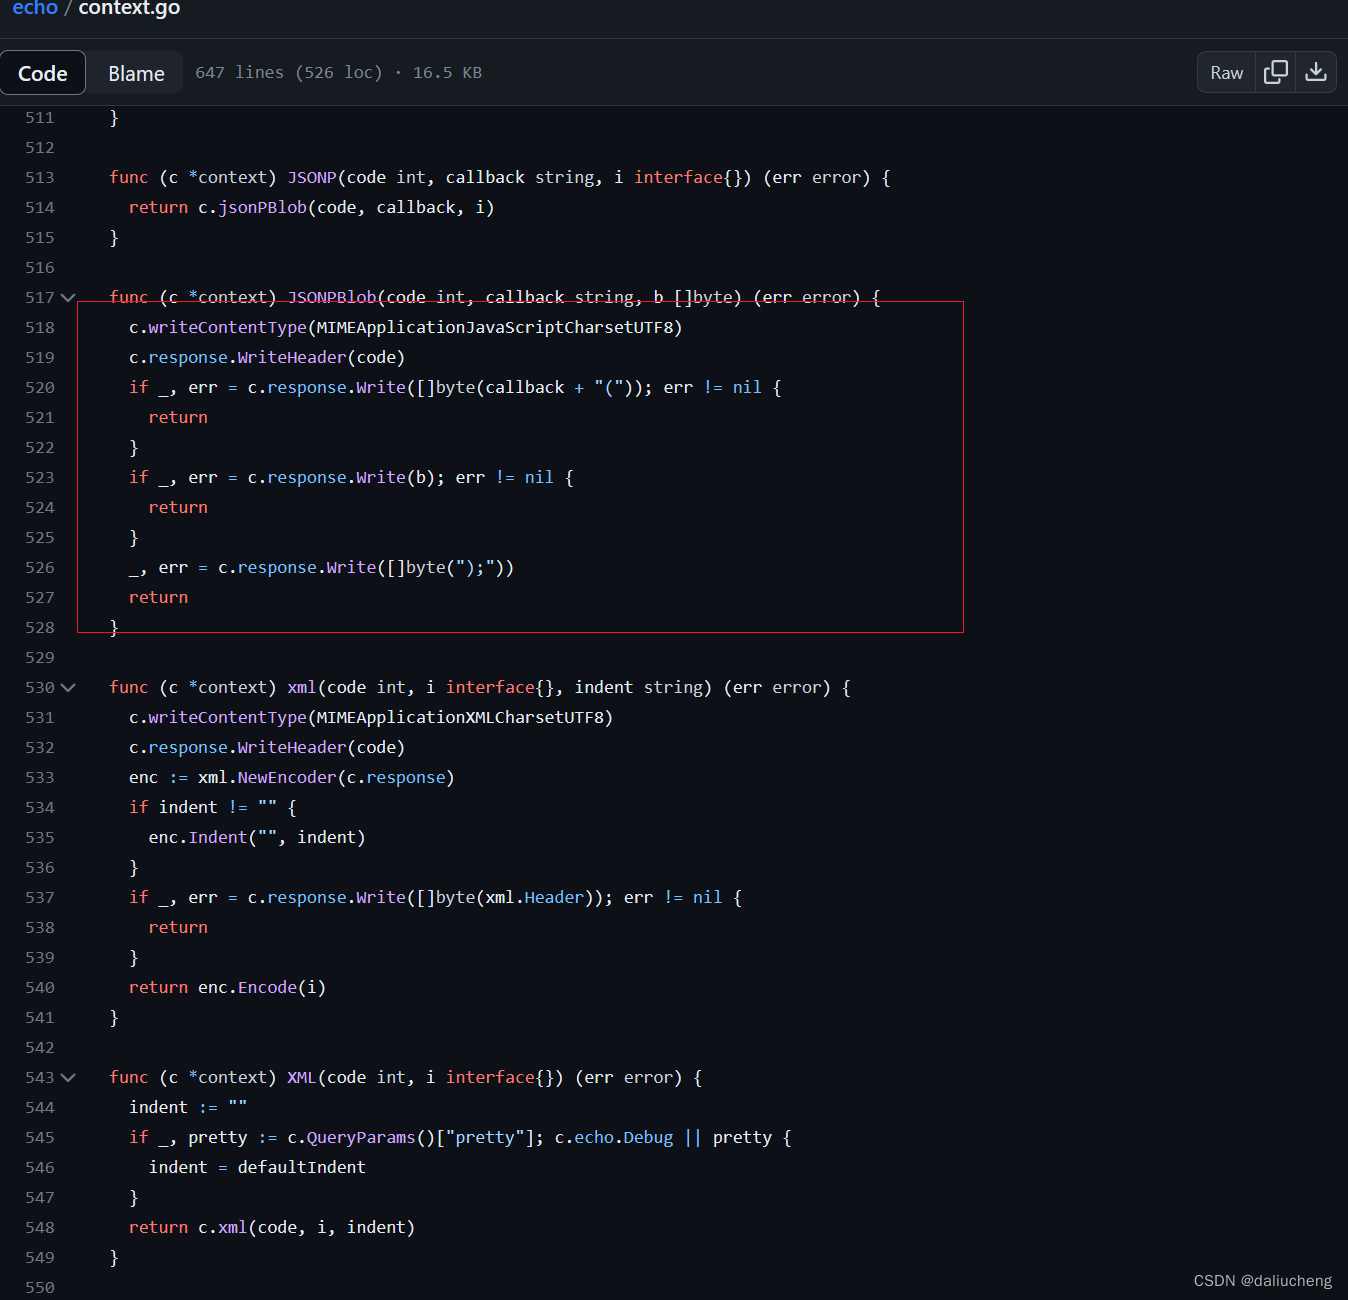Open the Raw file view

click(1226, 72)
